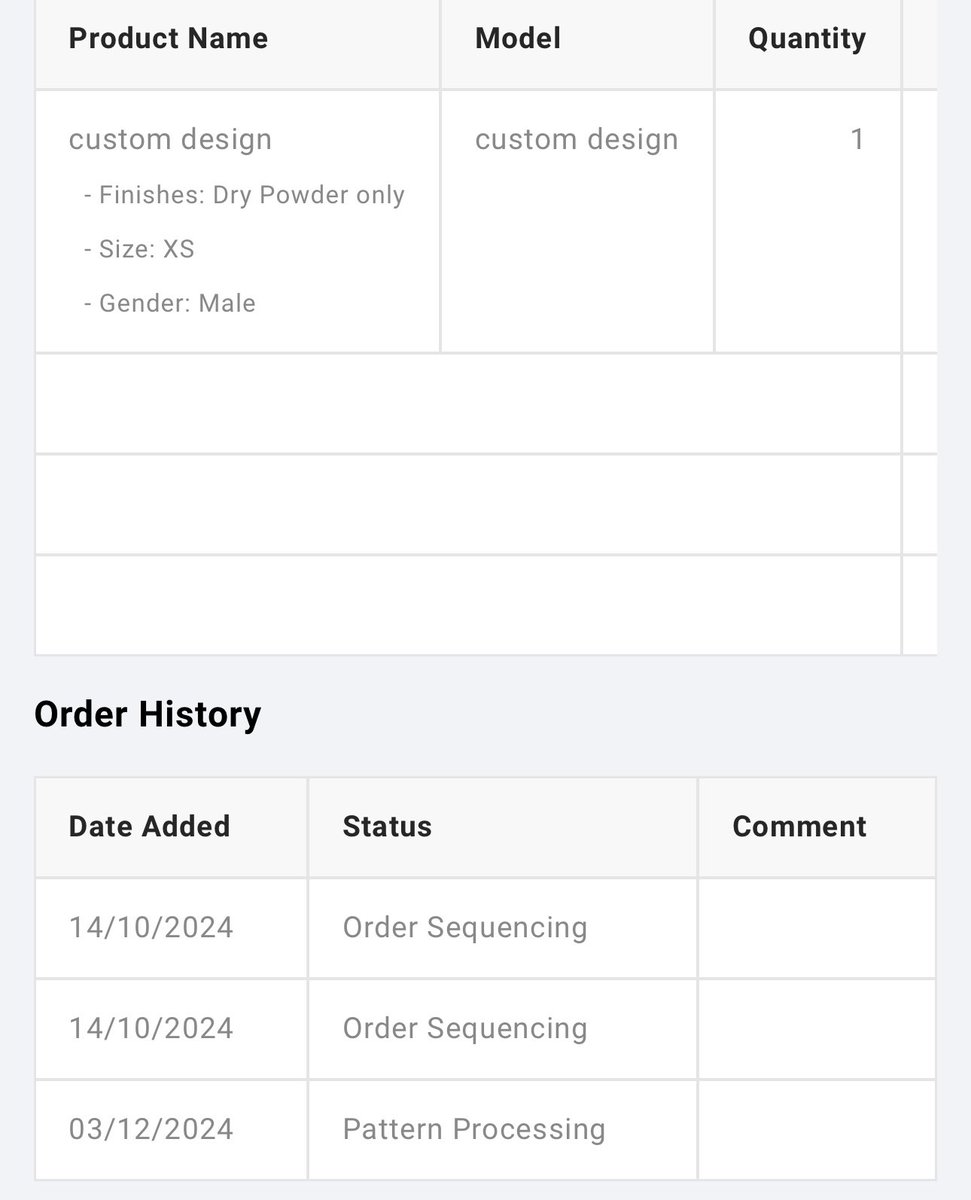971x1200 pixels.
Task: Click the Order History heading
Action: tap(147, 714)
